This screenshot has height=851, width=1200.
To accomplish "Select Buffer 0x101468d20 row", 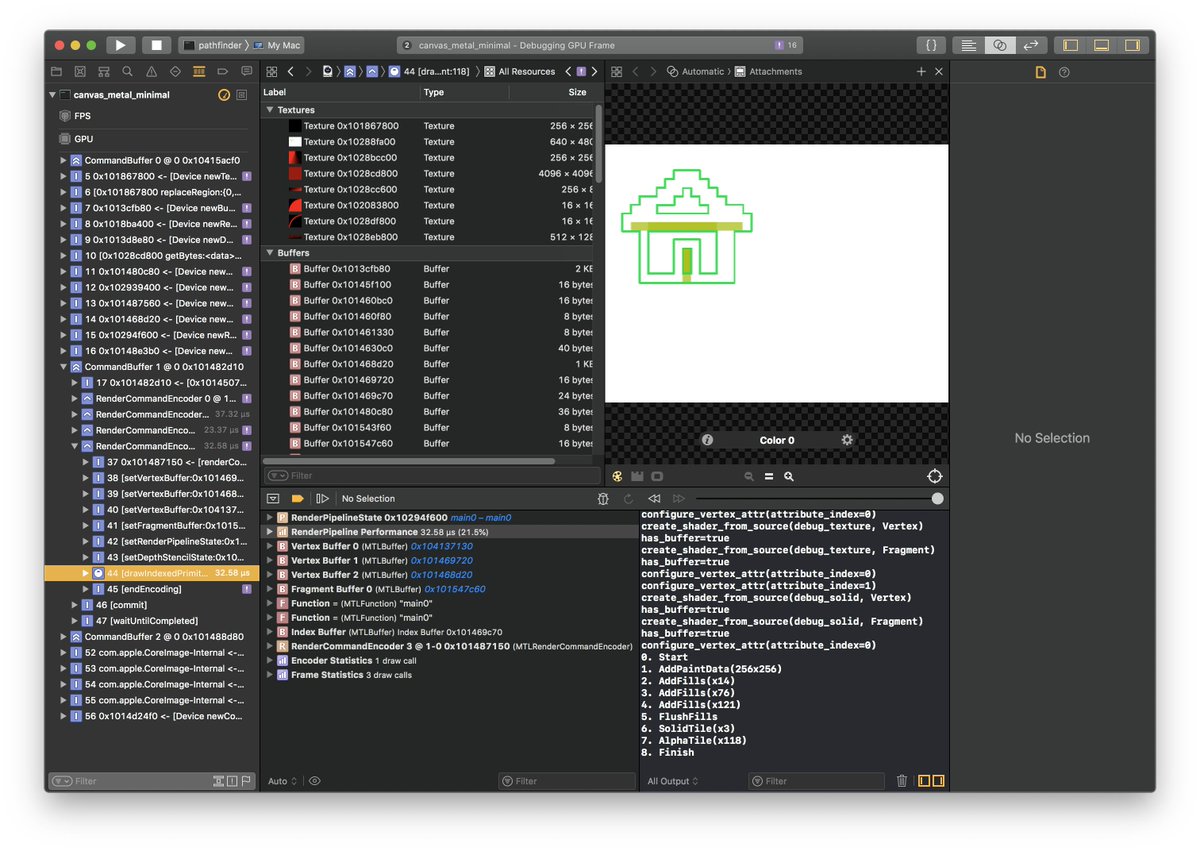I will 426,364.
